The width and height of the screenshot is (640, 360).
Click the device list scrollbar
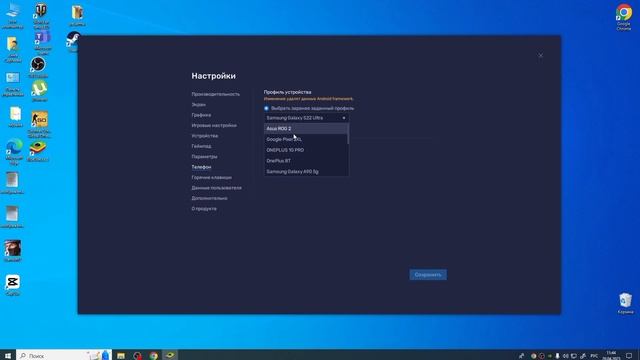(x=348, y=134)
